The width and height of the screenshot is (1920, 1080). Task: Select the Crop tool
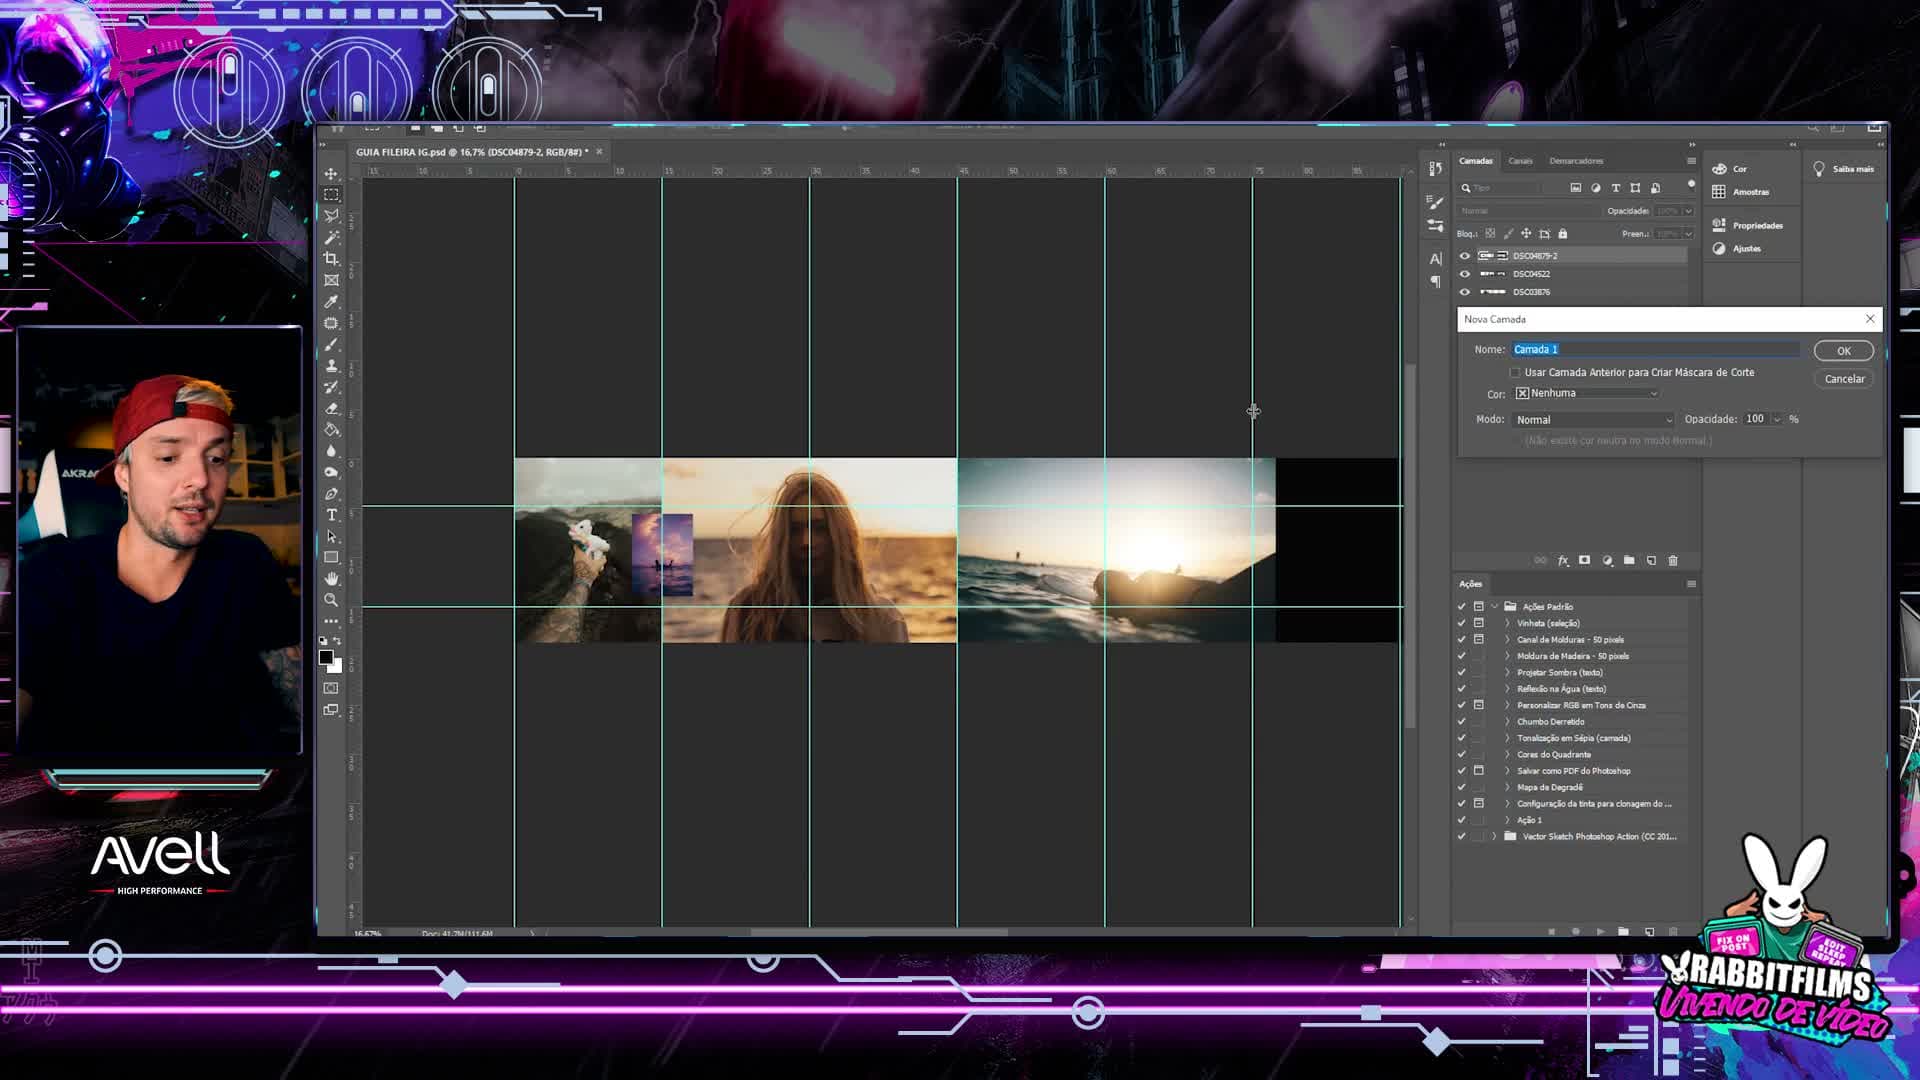tap(331, 259)
